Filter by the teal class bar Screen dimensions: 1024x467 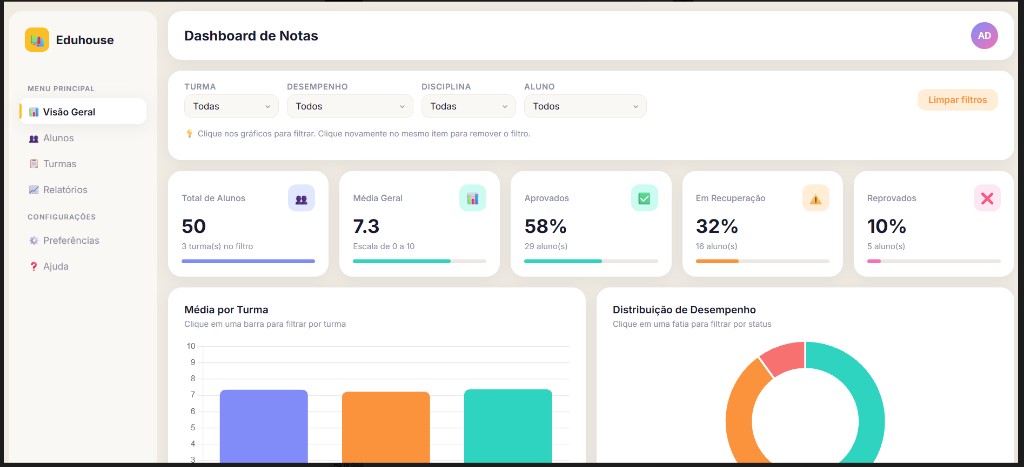click(508, 426)
